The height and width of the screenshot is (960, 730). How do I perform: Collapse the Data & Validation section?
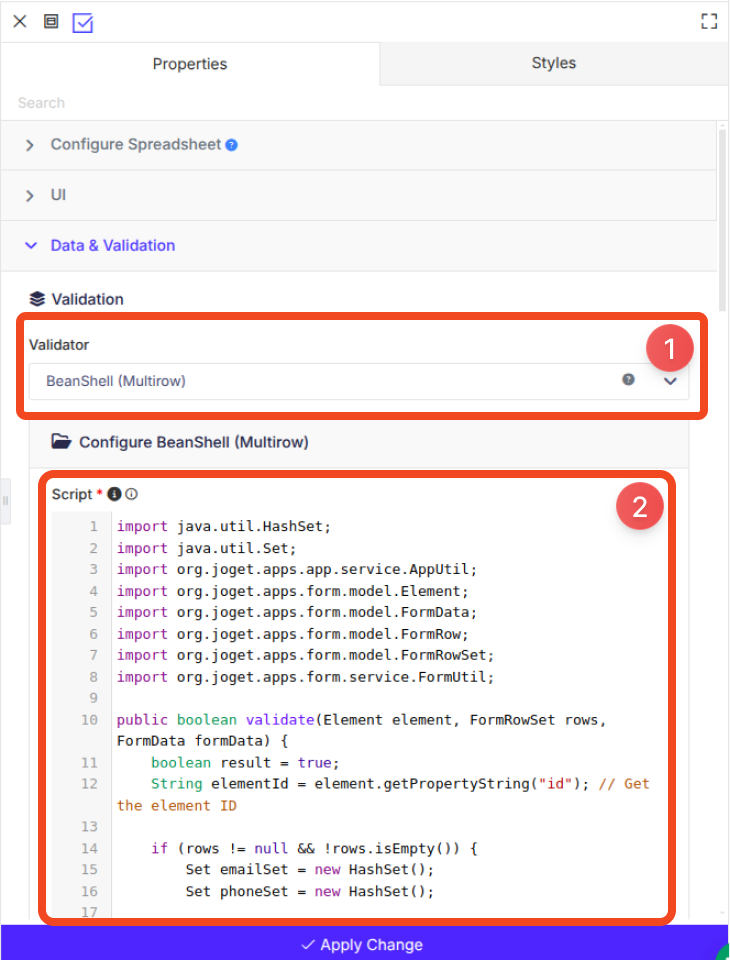coord(359,246)
